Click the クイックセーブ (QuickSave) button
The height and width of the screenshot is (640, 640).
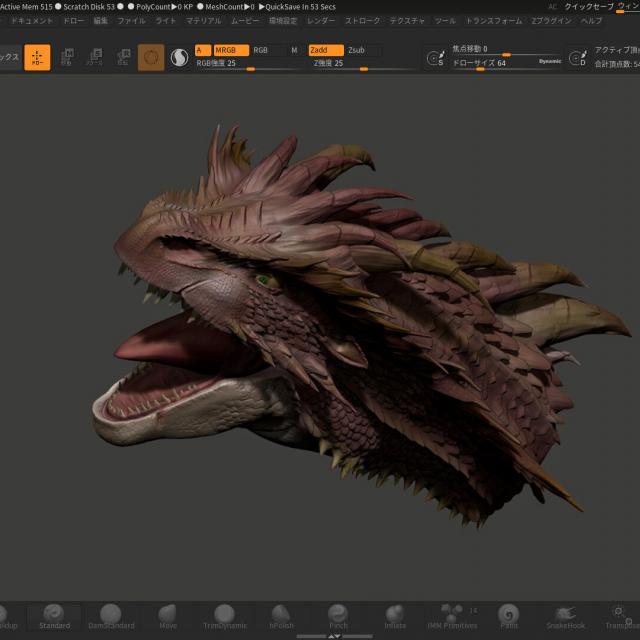click(588, 6)
